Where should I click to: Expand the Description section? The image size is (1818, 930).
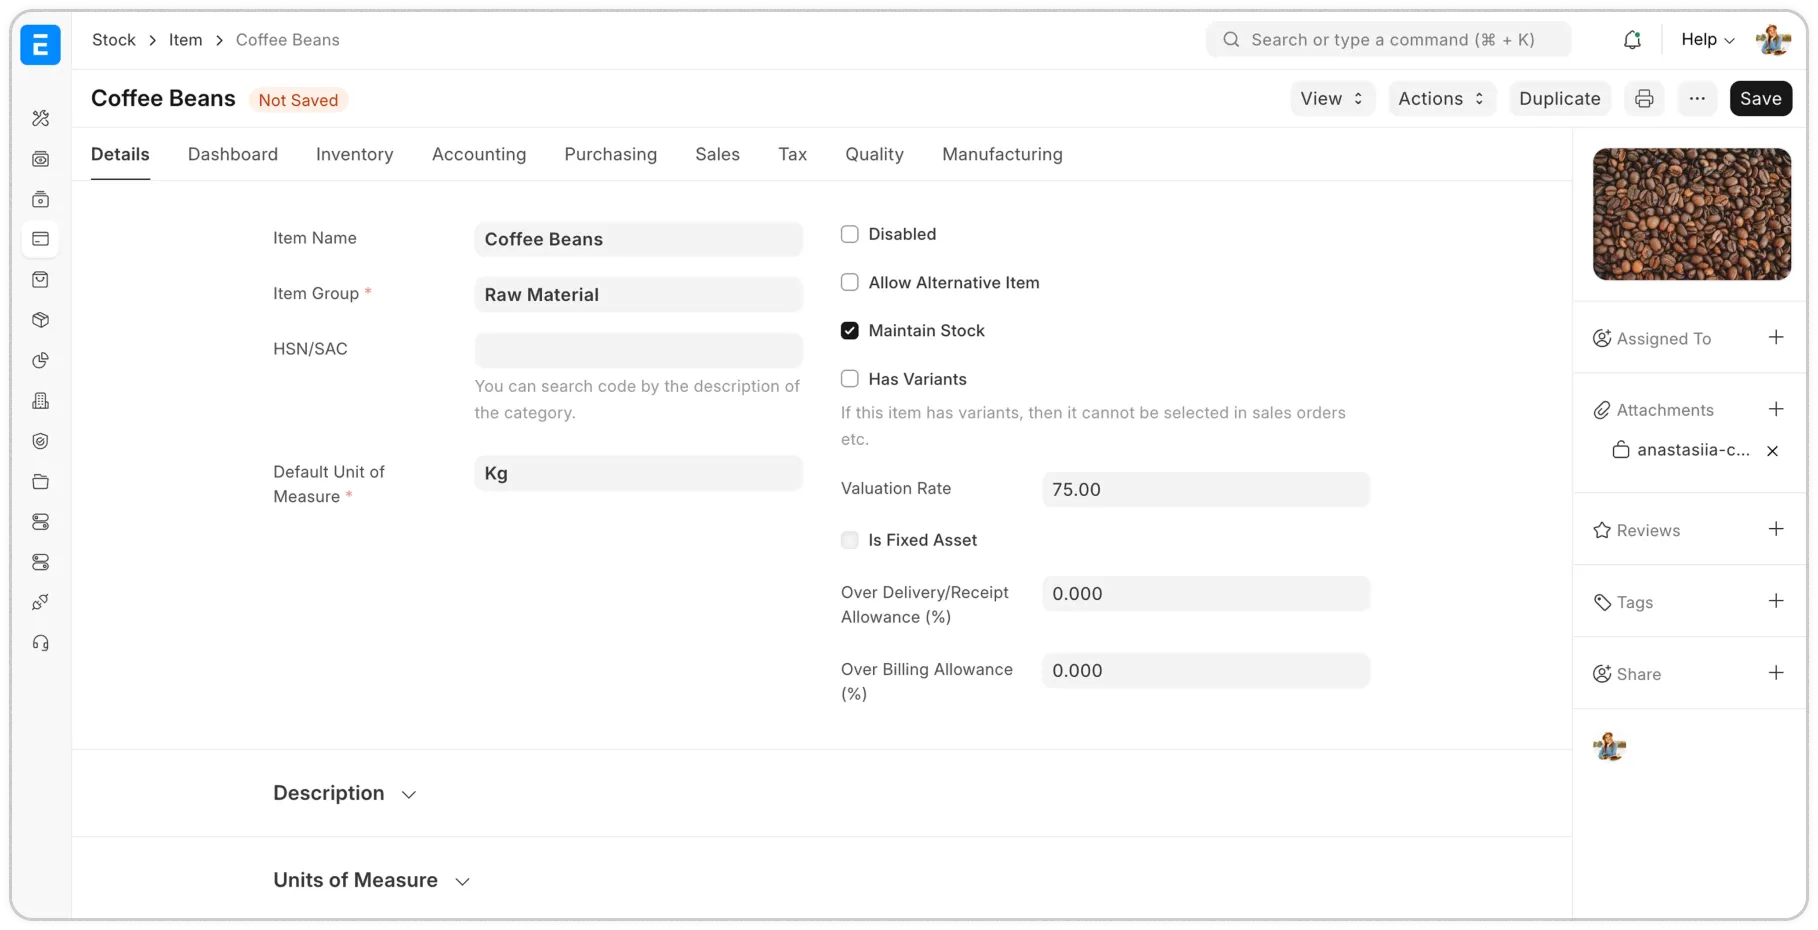coord(345,793)
